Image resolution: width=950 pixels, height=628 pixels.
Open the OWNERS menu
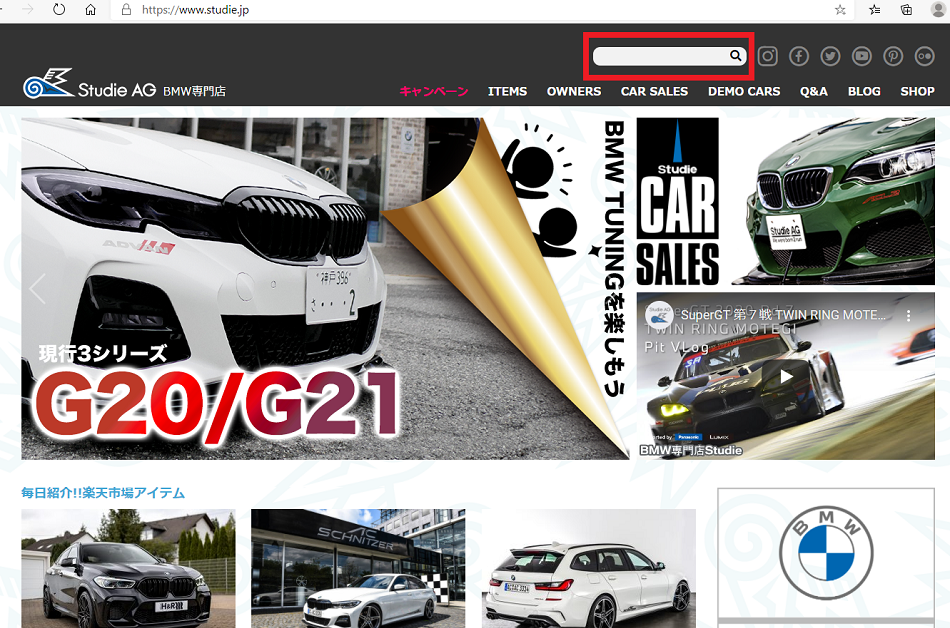pyautogui.click(x=574, y=91)
